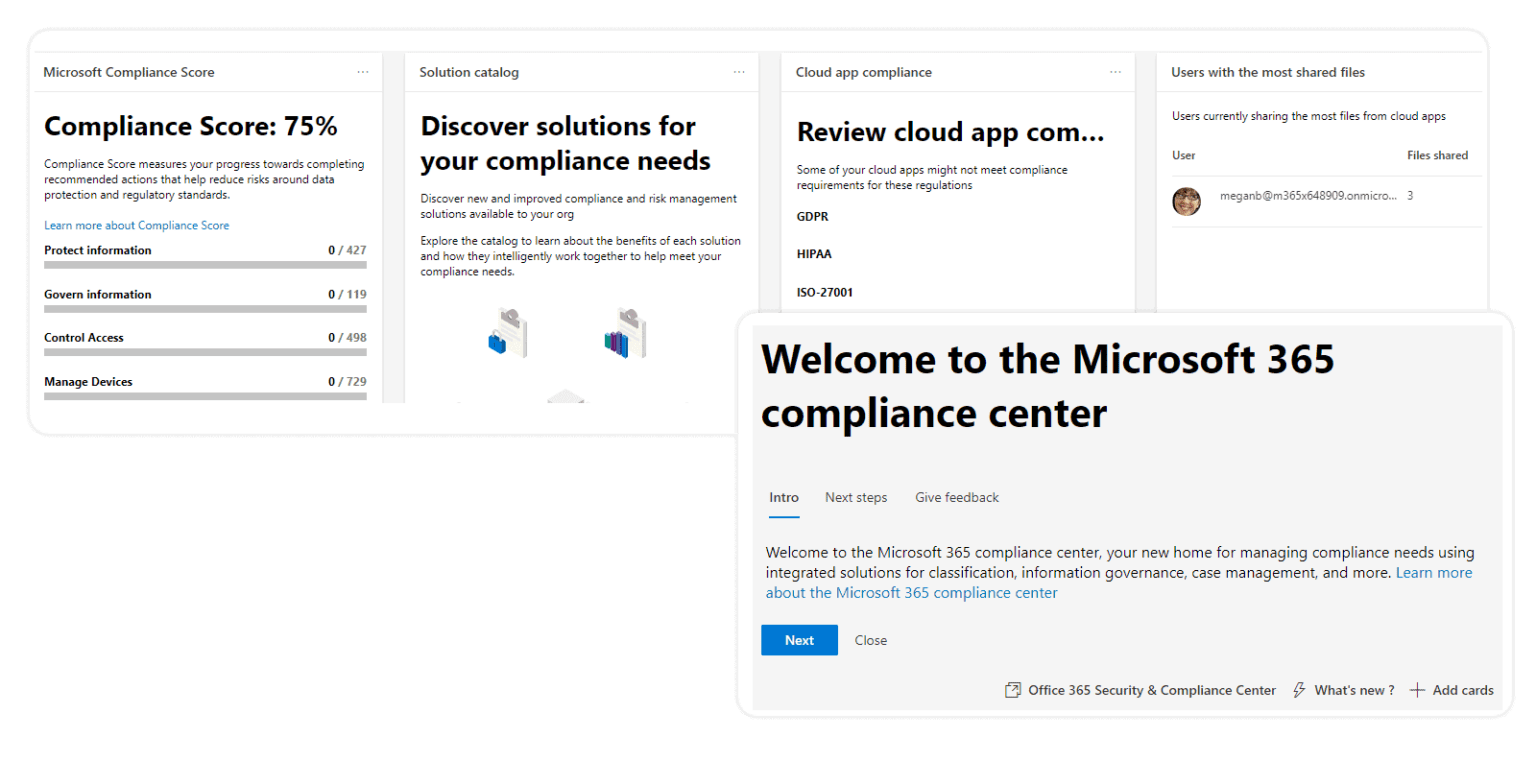Switch to the Give feedback tab
The height and width of the screenshot is (761, 1536).
pyautogui.click(x=957, y=497)
